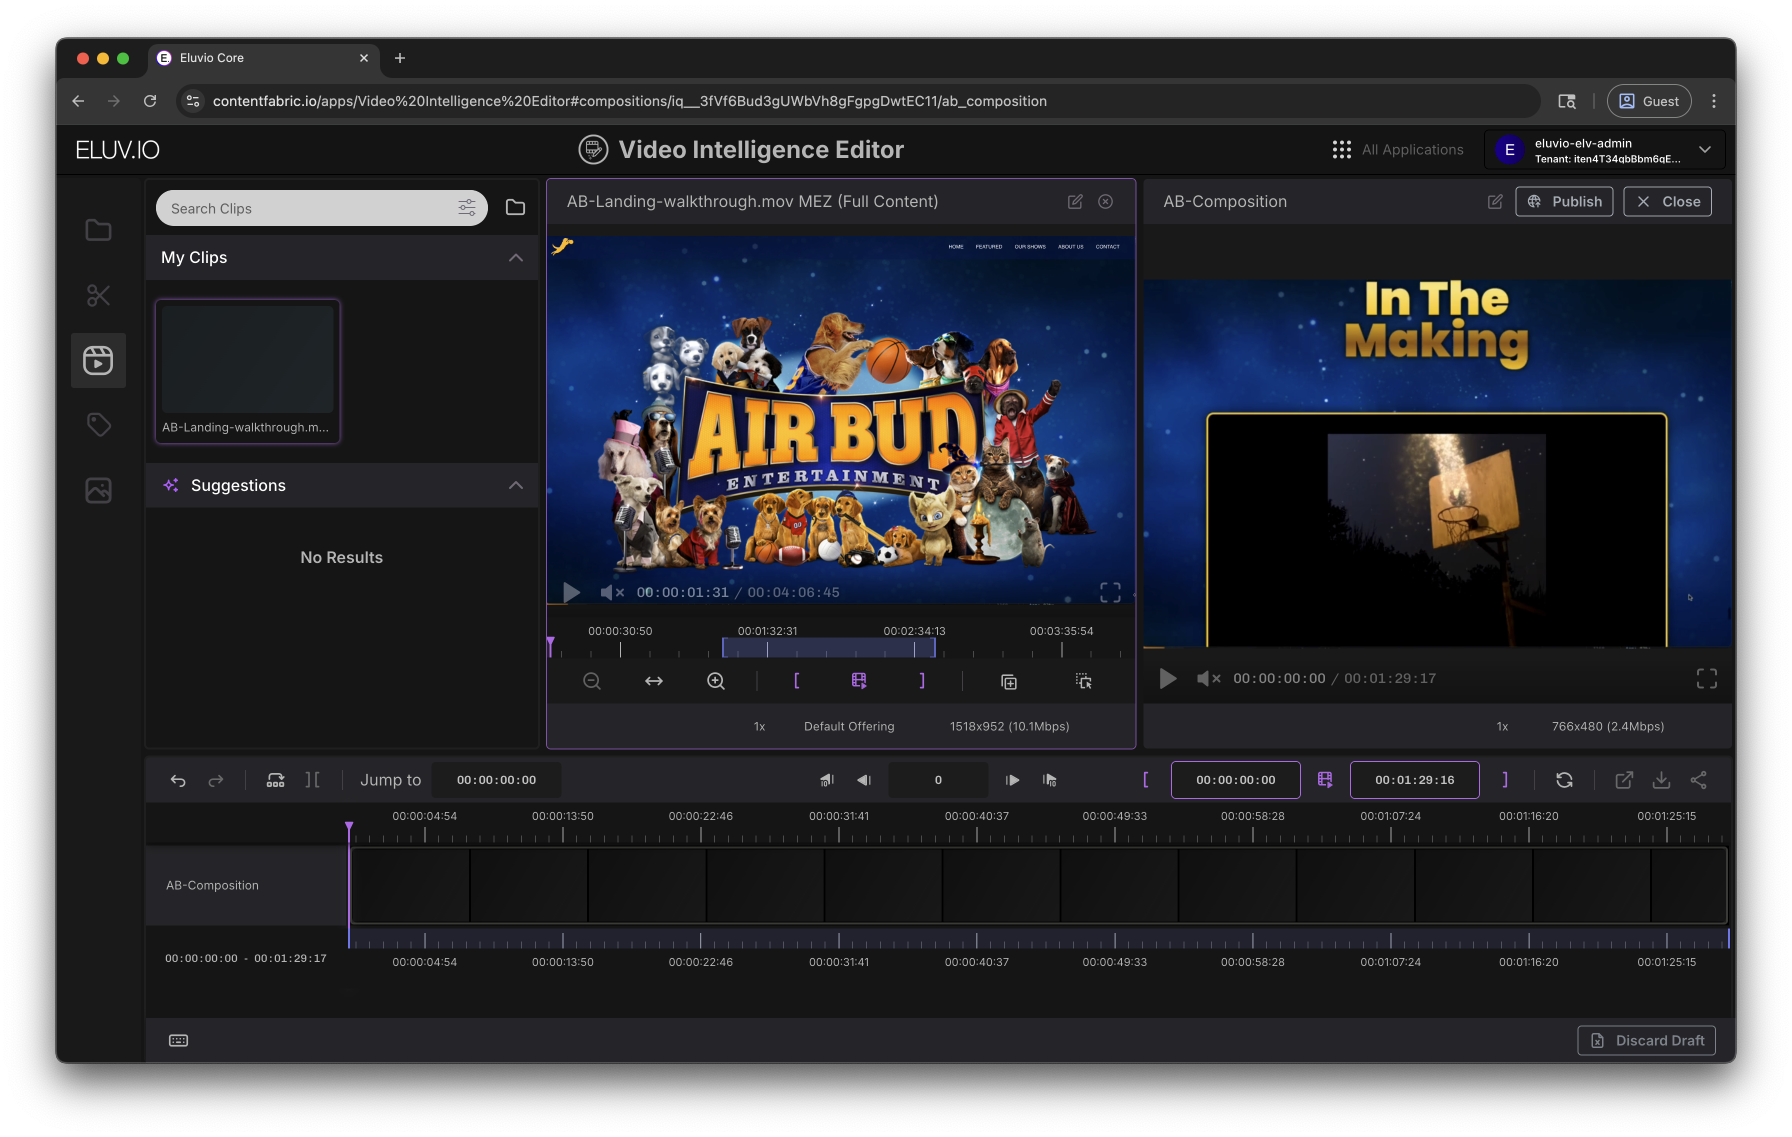Viewport: 1792px width, 1137px height.
Task: Enter fullscreen on the source video player
Action: (x=1110, y=592)
